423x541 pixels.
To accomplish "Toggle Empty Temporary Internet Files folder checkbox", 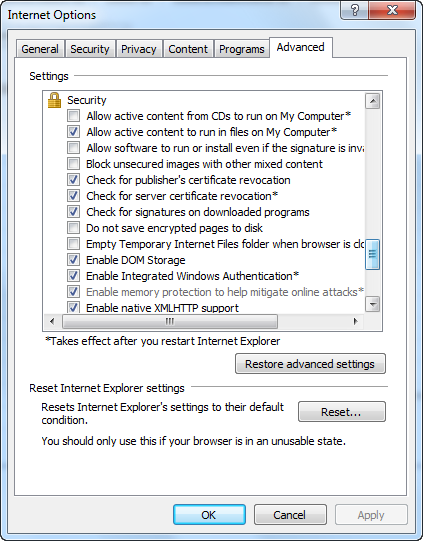I will (x=73, y=244).
